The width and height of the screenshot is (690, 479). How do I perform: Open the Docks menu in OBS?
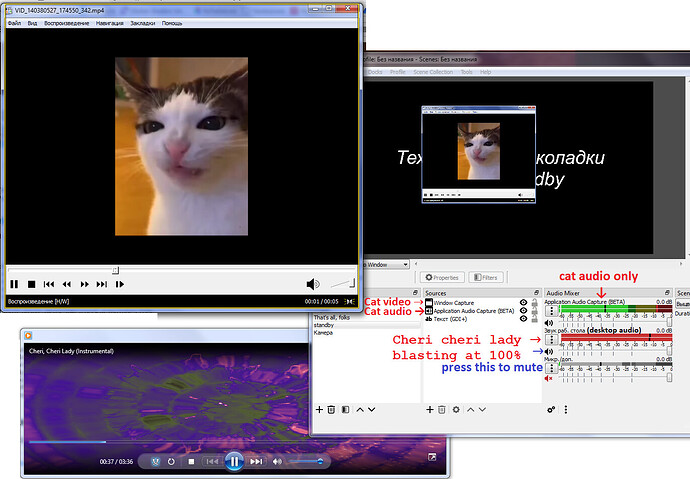pyautogui.click(x=375, y=72)
